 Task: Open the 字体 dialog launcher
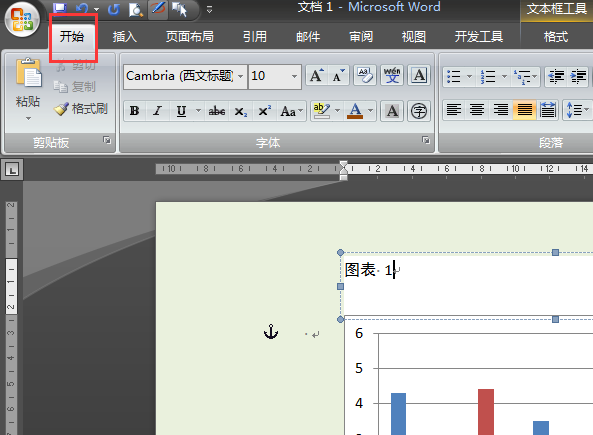426,140
